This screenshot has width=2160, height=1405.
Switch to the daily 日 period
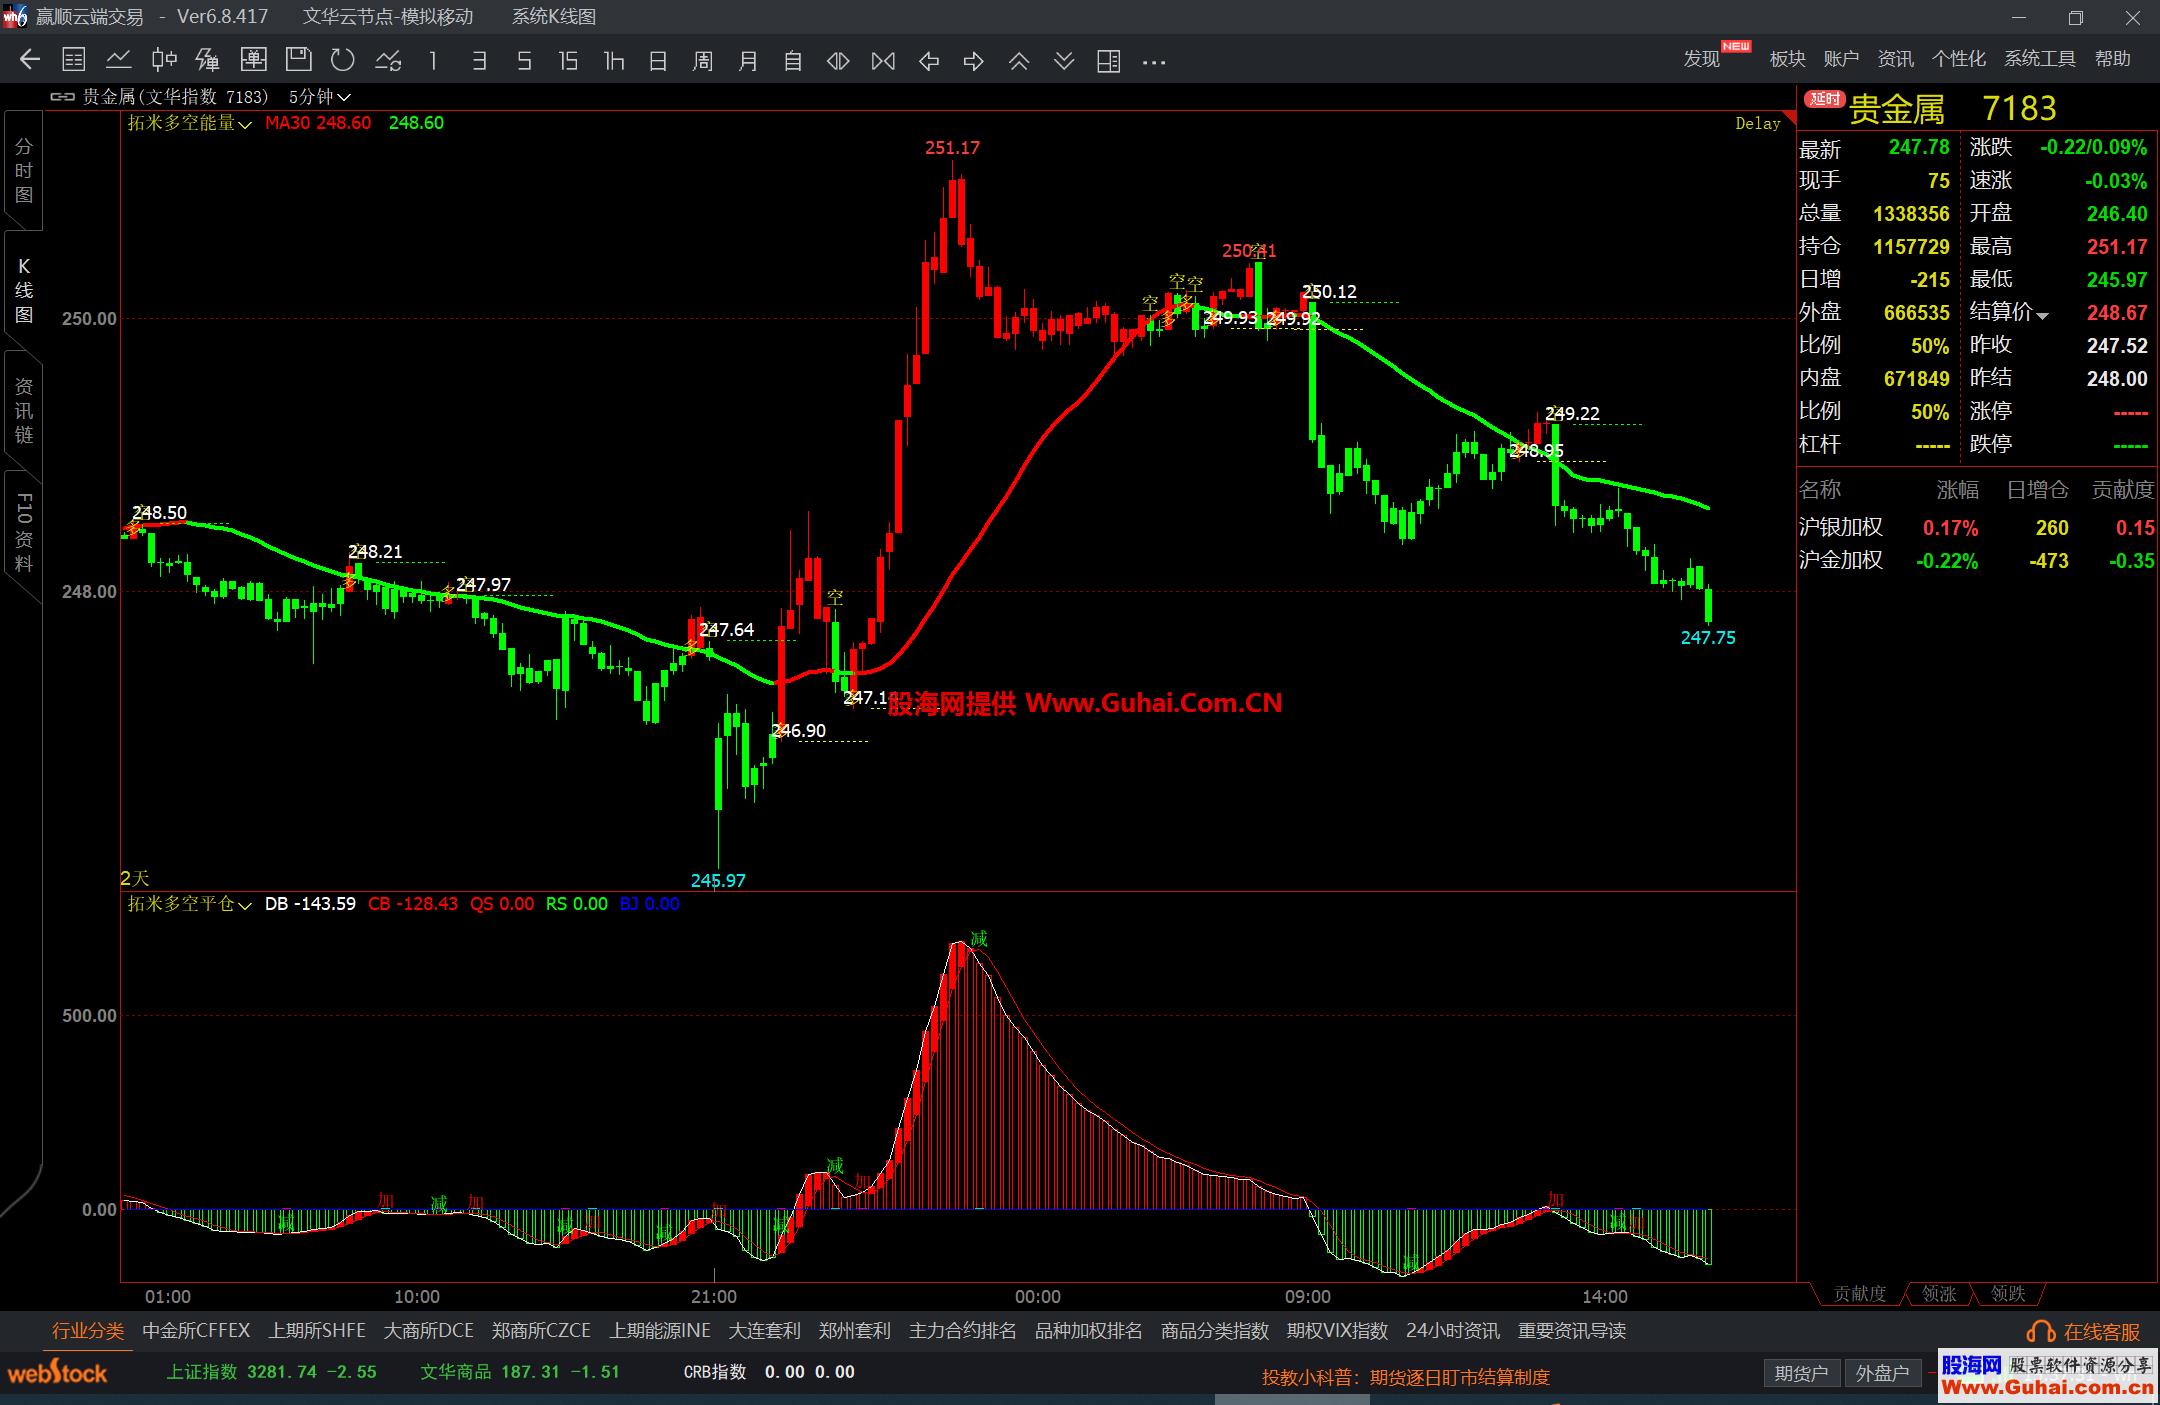coord(658,61)
